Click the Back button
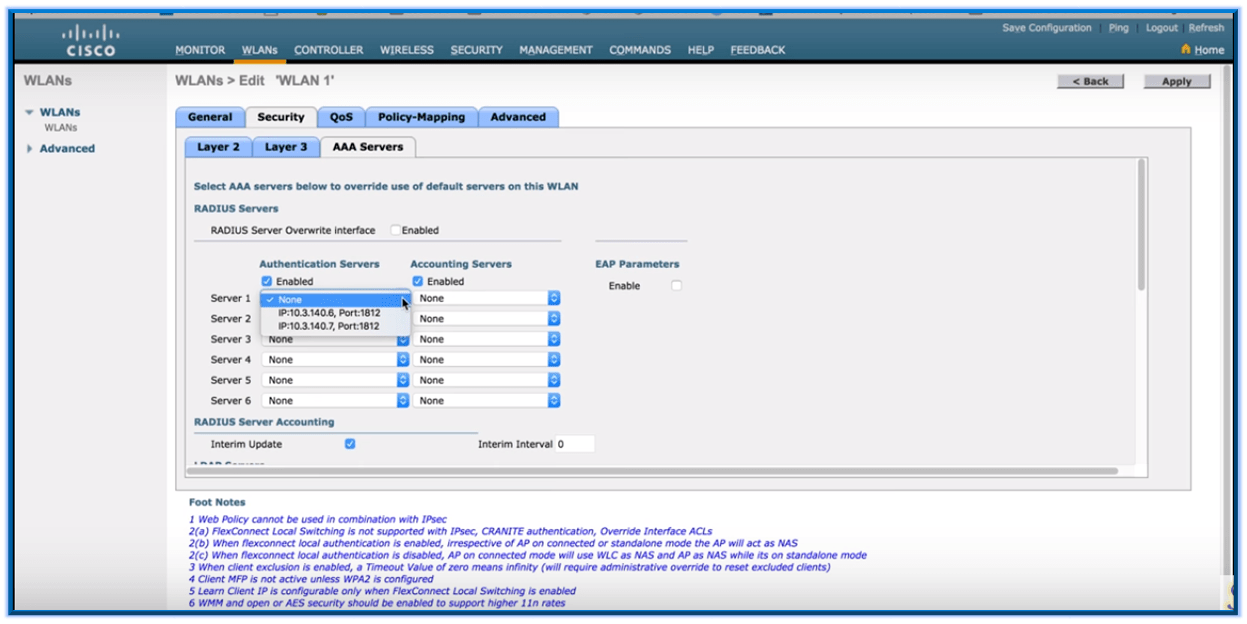Screen dimensions: 1247x624 [1091, 81]
